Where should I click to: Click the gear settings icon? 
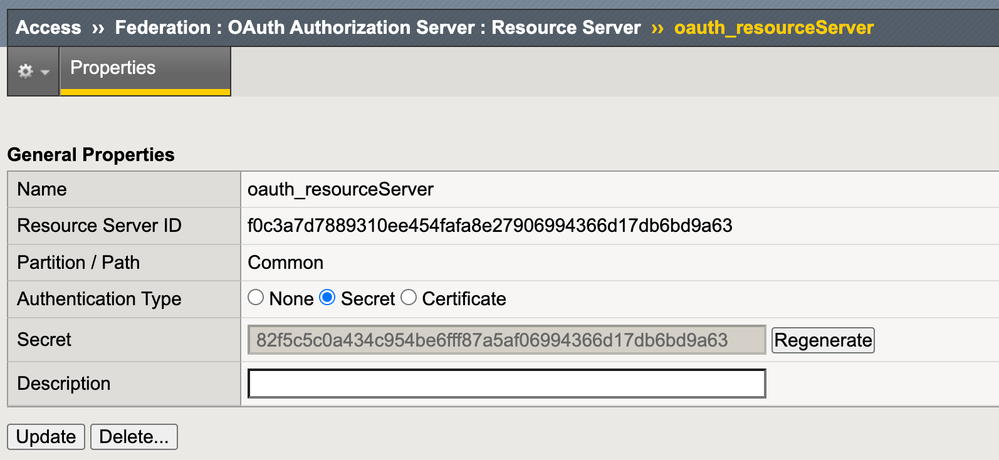[26, 72]
